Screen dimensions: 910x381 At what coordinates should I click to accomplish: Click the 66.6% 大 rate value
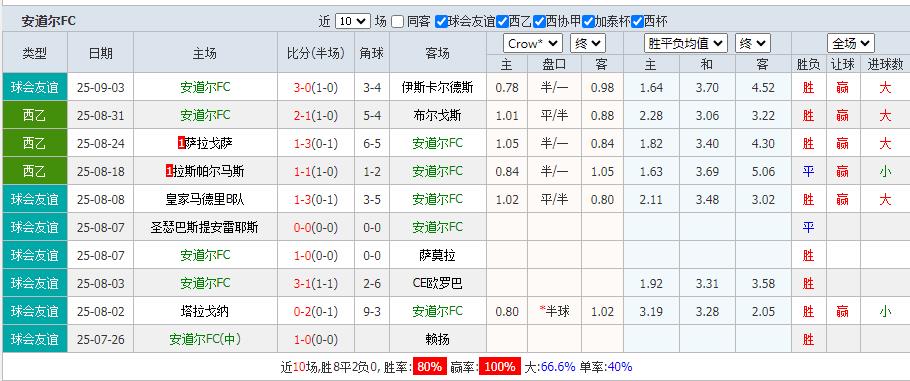tap(558, 366)
